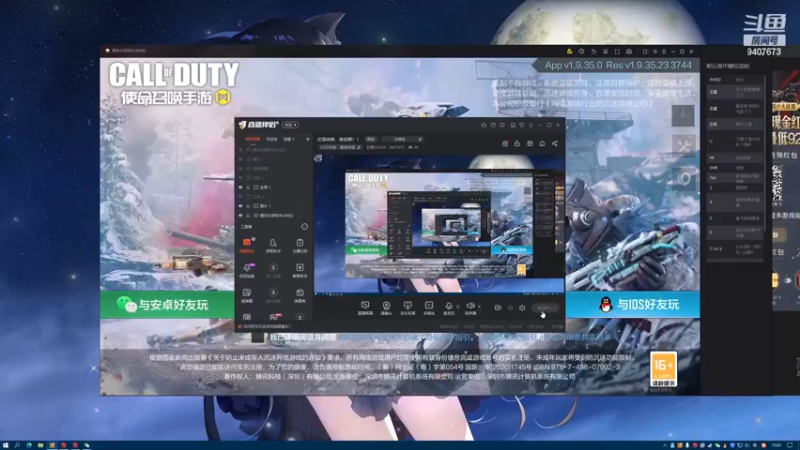
Task: Toggle visibility eye of 图片 1 source
Action: [x=240, y=206]
